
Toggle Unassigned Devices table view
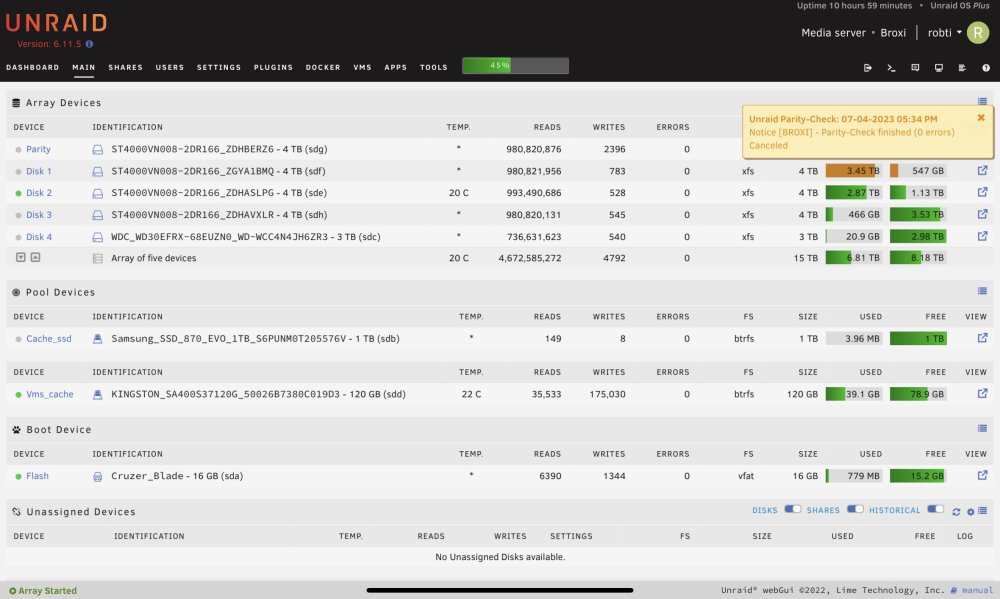983,510
